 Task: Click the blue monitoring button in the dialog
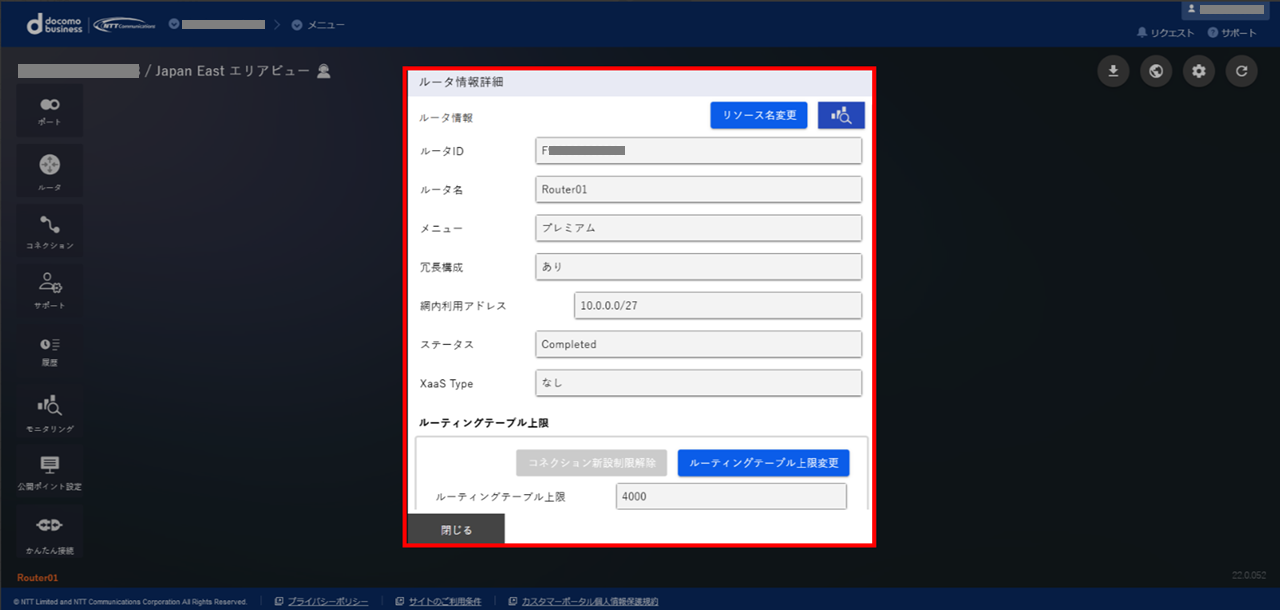pyautogui.click(x=841, y=116)
